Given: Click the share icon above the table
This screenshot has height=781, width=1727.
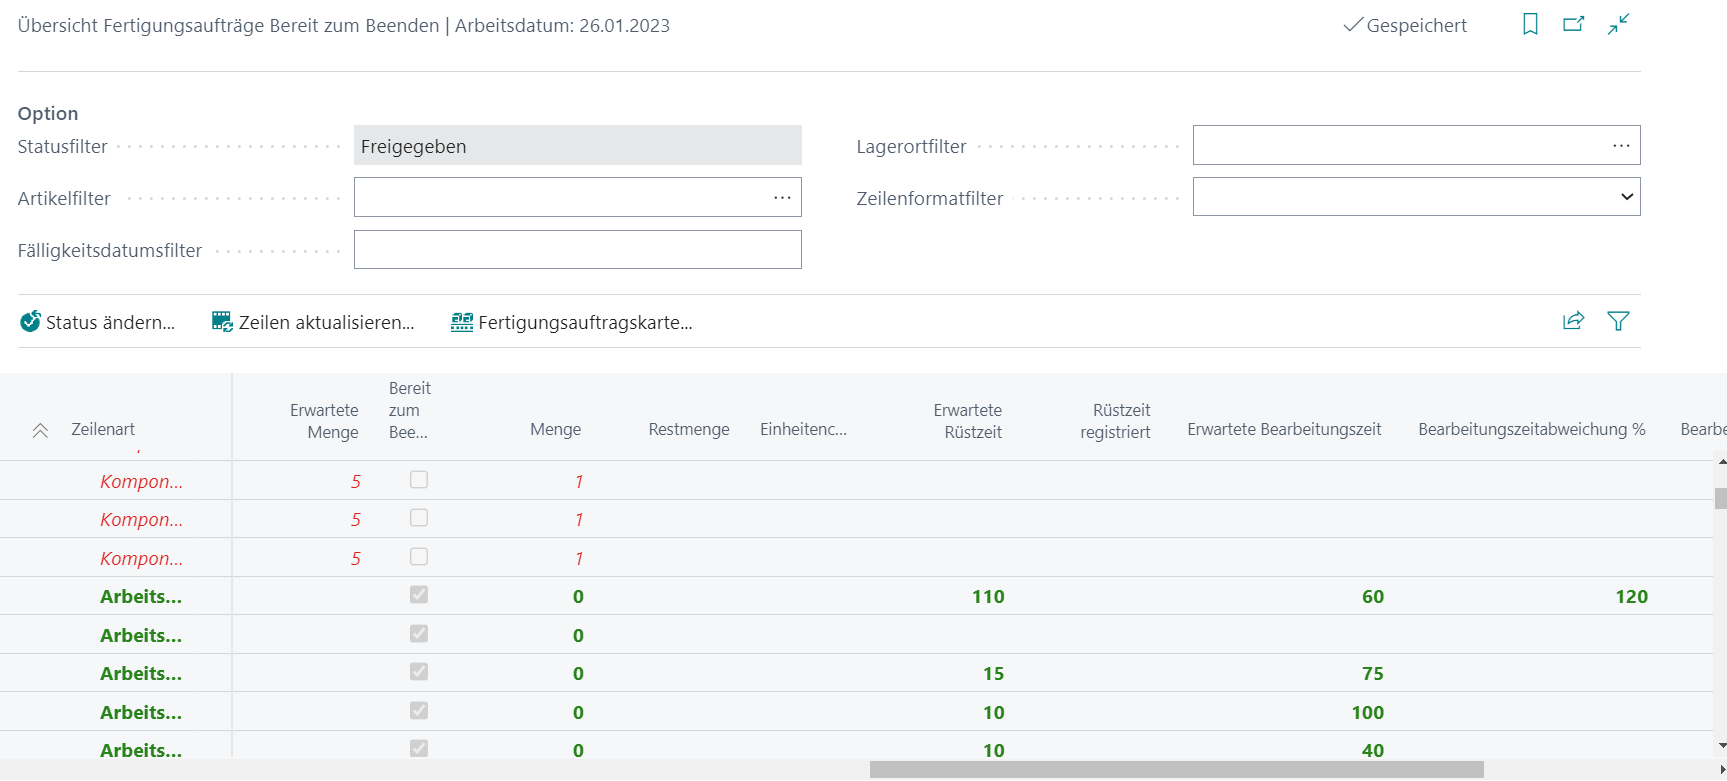Looking at the screenshot, I should (1574, 321).
